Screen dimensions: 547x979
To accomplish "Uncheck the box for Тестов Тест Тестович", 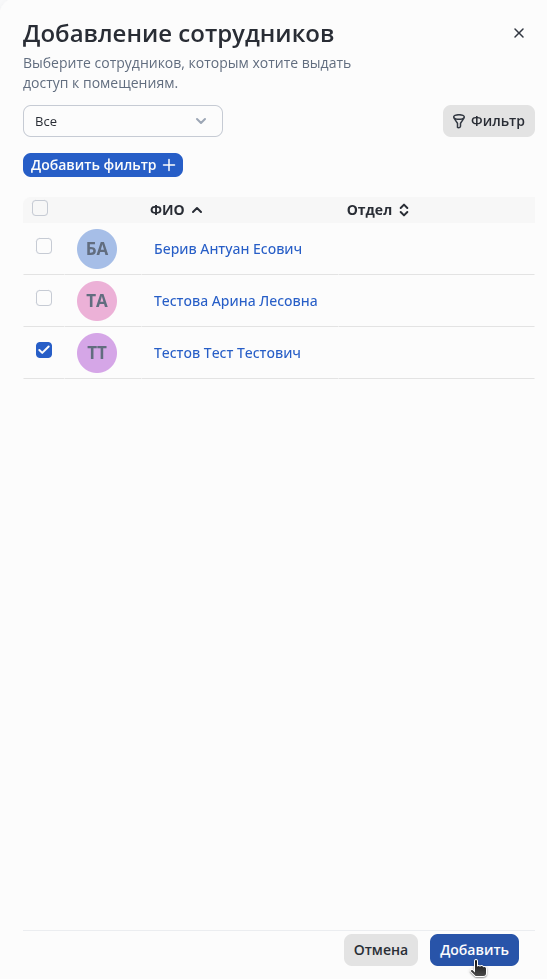I will coord(44,350).
